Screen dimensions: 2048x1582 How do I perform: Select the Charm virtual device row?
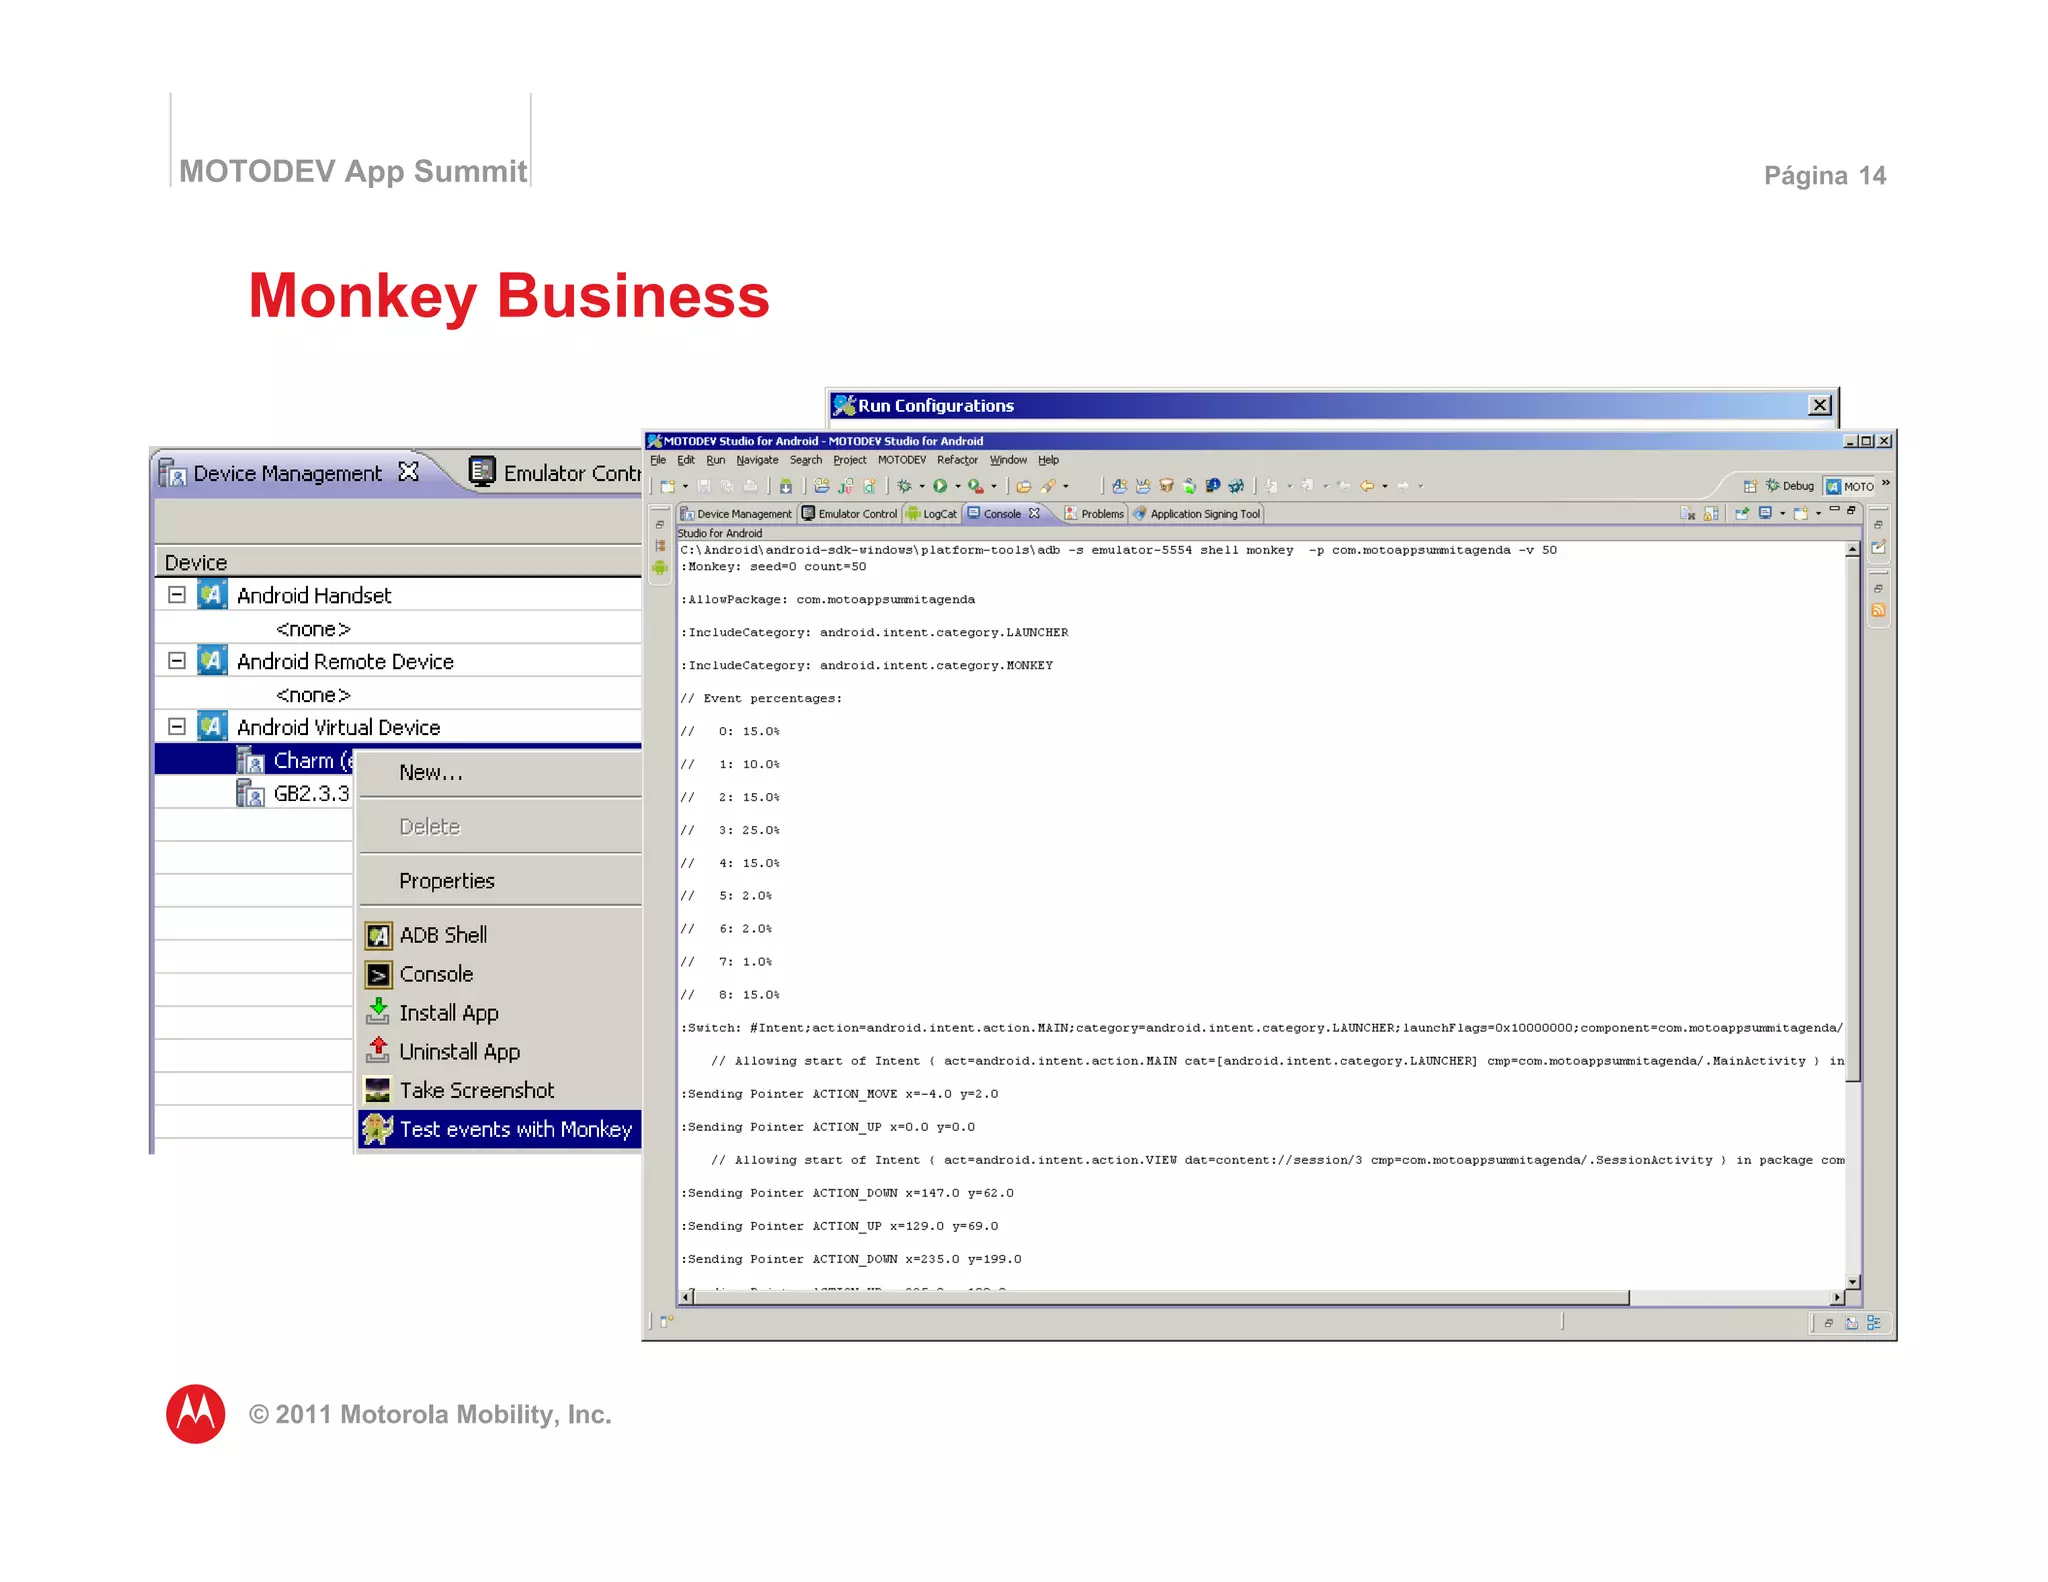[x=255, y=760]
